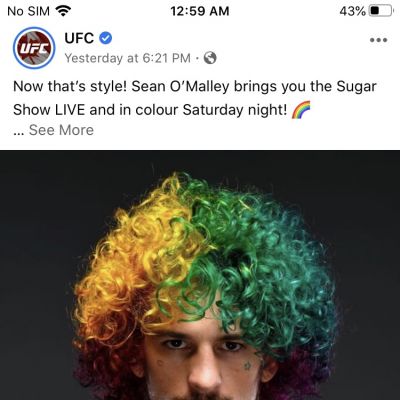Tap the battery icon in status bar
The height and width of the screenshot is (400, 400).
[x=381, y=11]
